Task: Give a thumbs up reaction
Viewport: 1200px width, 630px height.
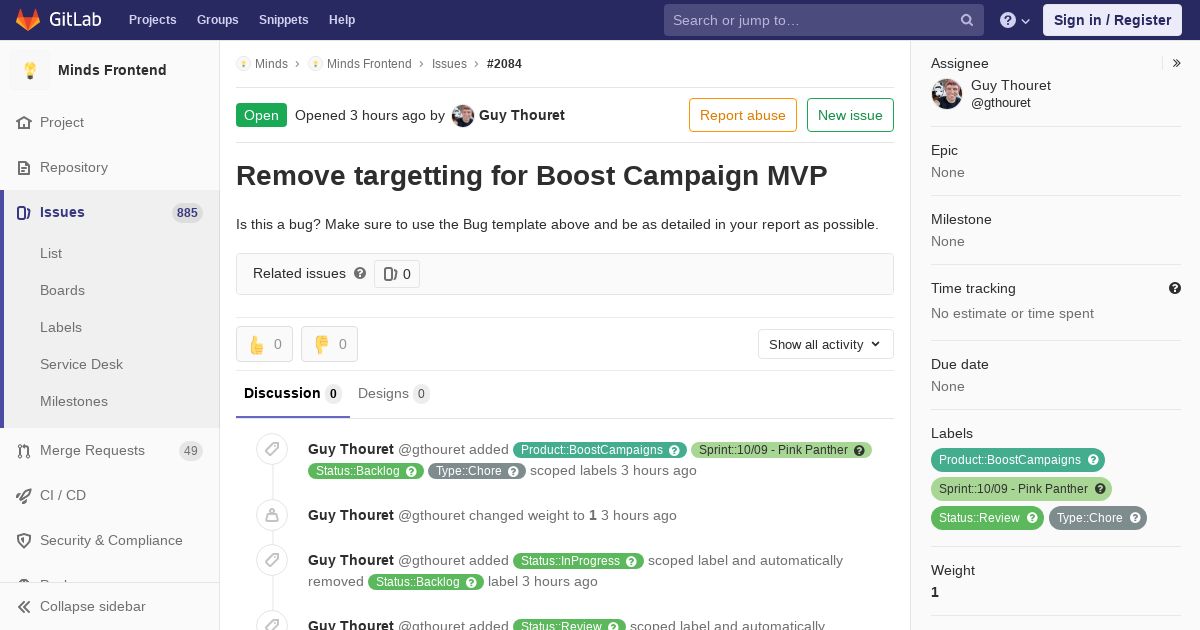Action: tap(264, 344)
